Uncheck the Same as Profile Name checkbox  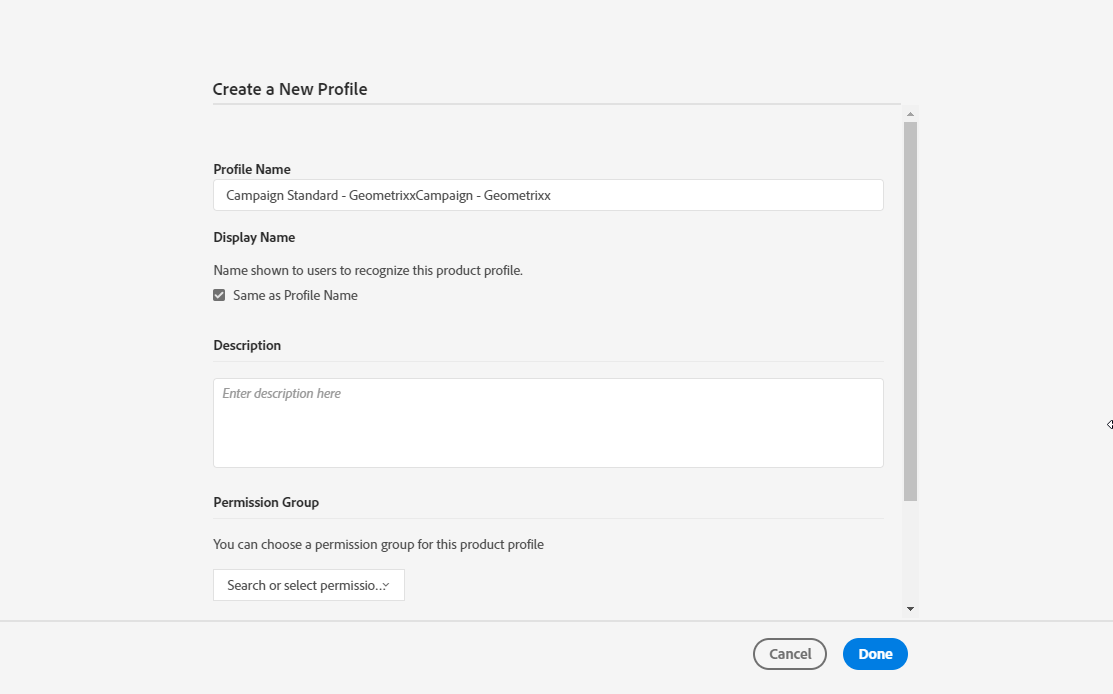tap(219, 295)
